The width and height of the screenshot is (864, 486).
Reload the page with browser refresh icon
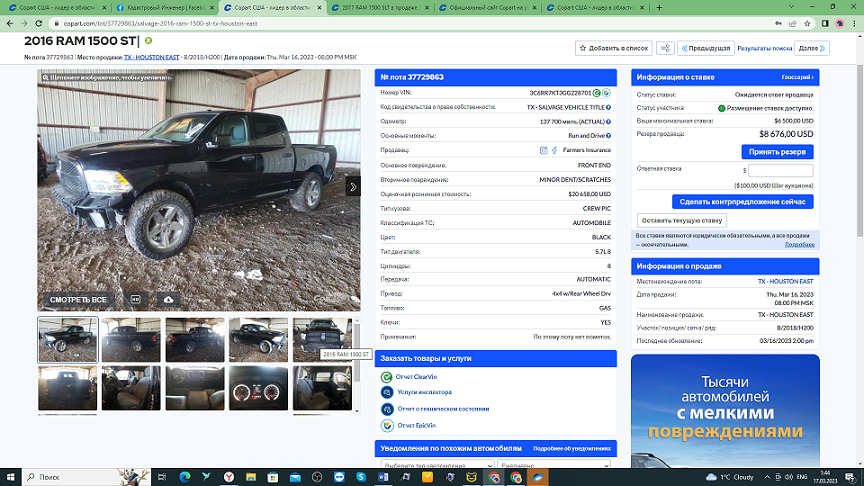(x=39, y=24)
